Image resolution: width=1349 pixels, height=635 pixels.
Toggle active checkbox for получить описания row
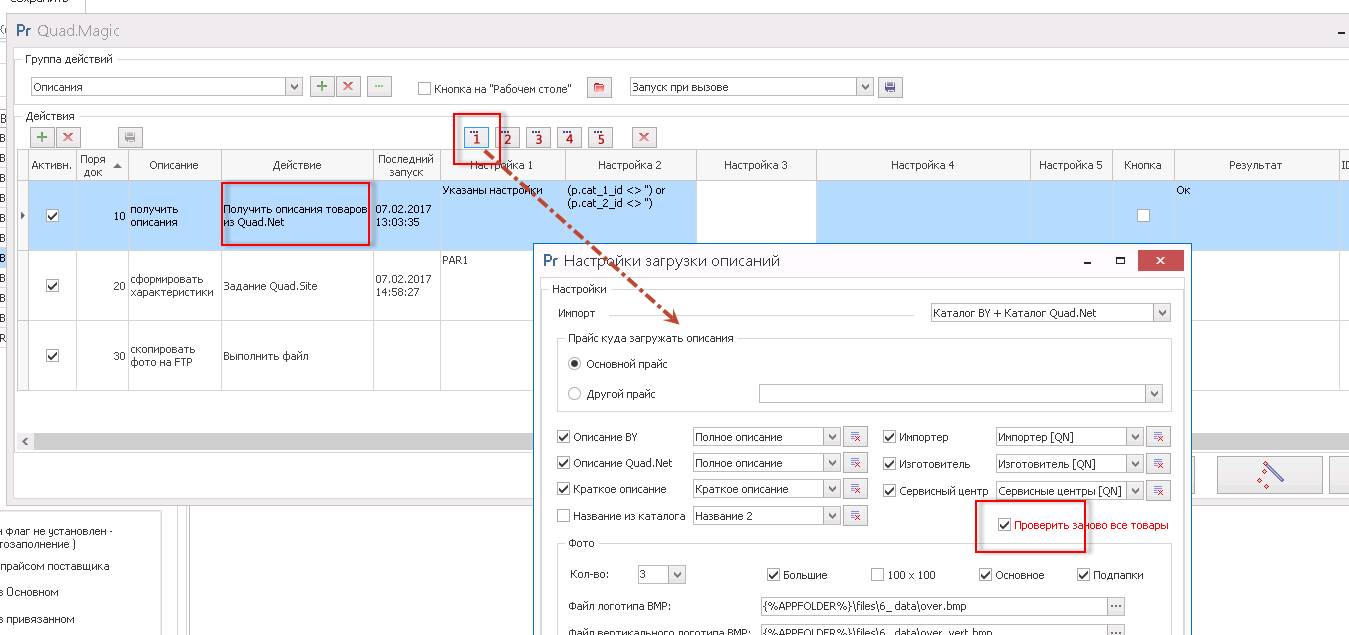(53, 215)
